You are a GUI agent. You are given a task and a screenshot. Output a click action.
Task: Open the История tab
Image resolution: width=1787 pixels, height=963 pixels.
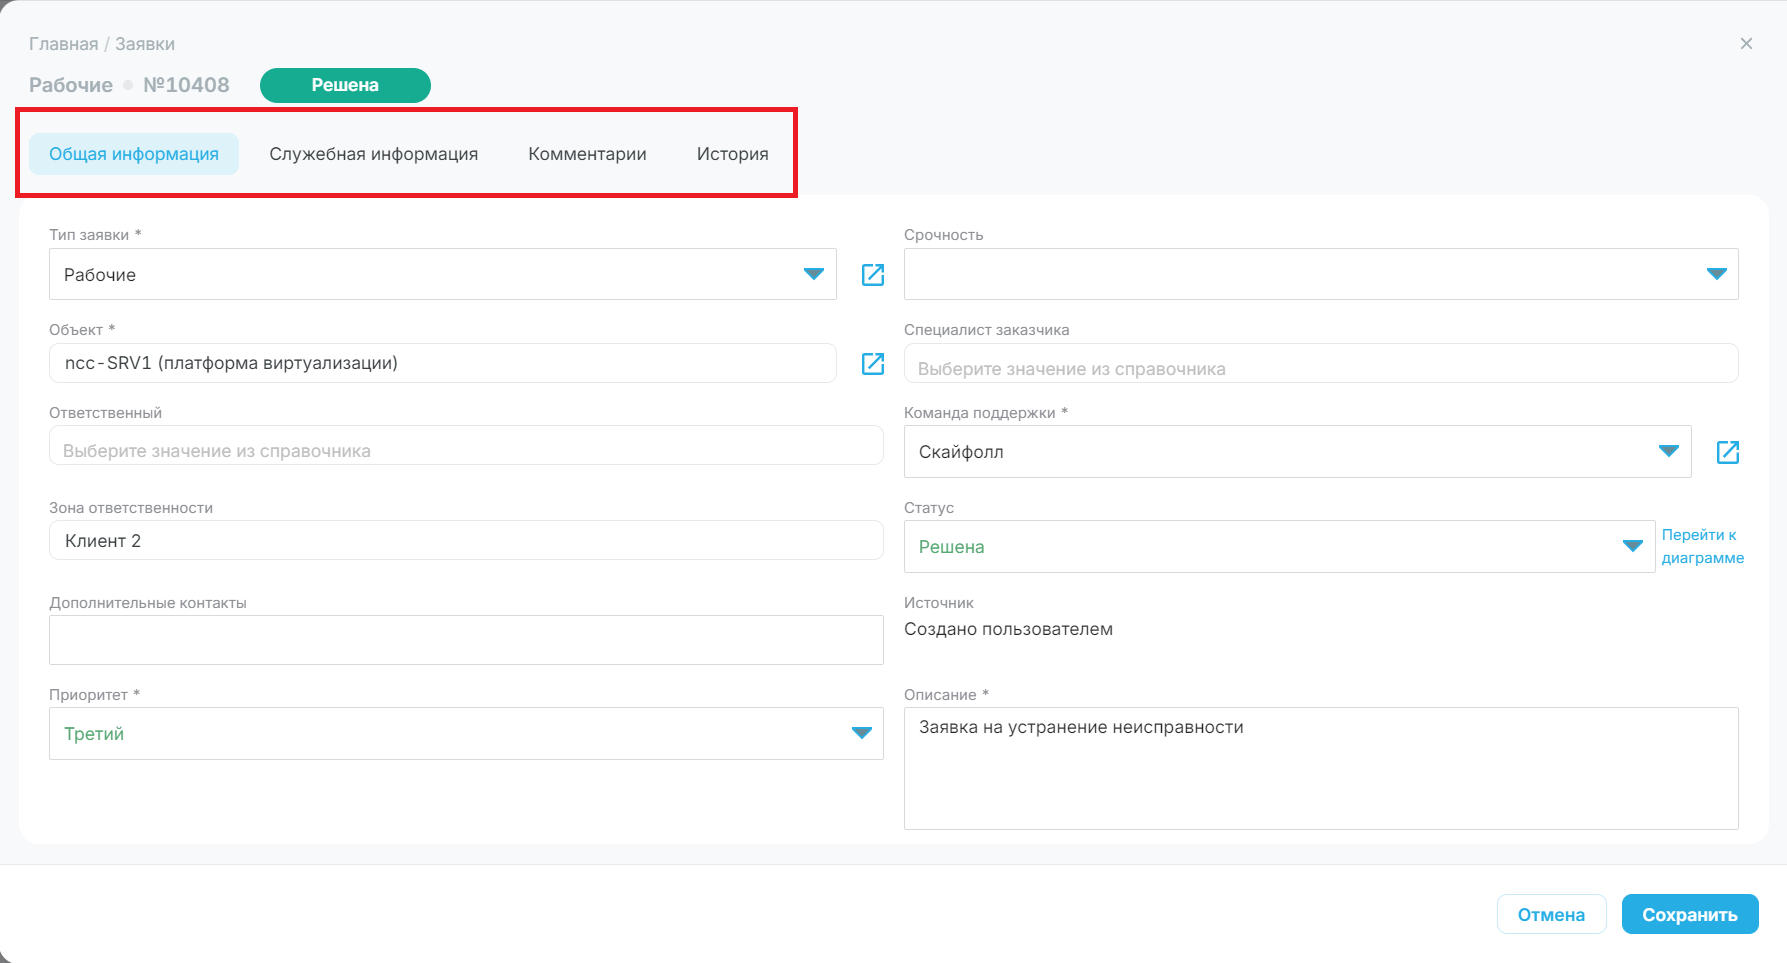(732, 154)
